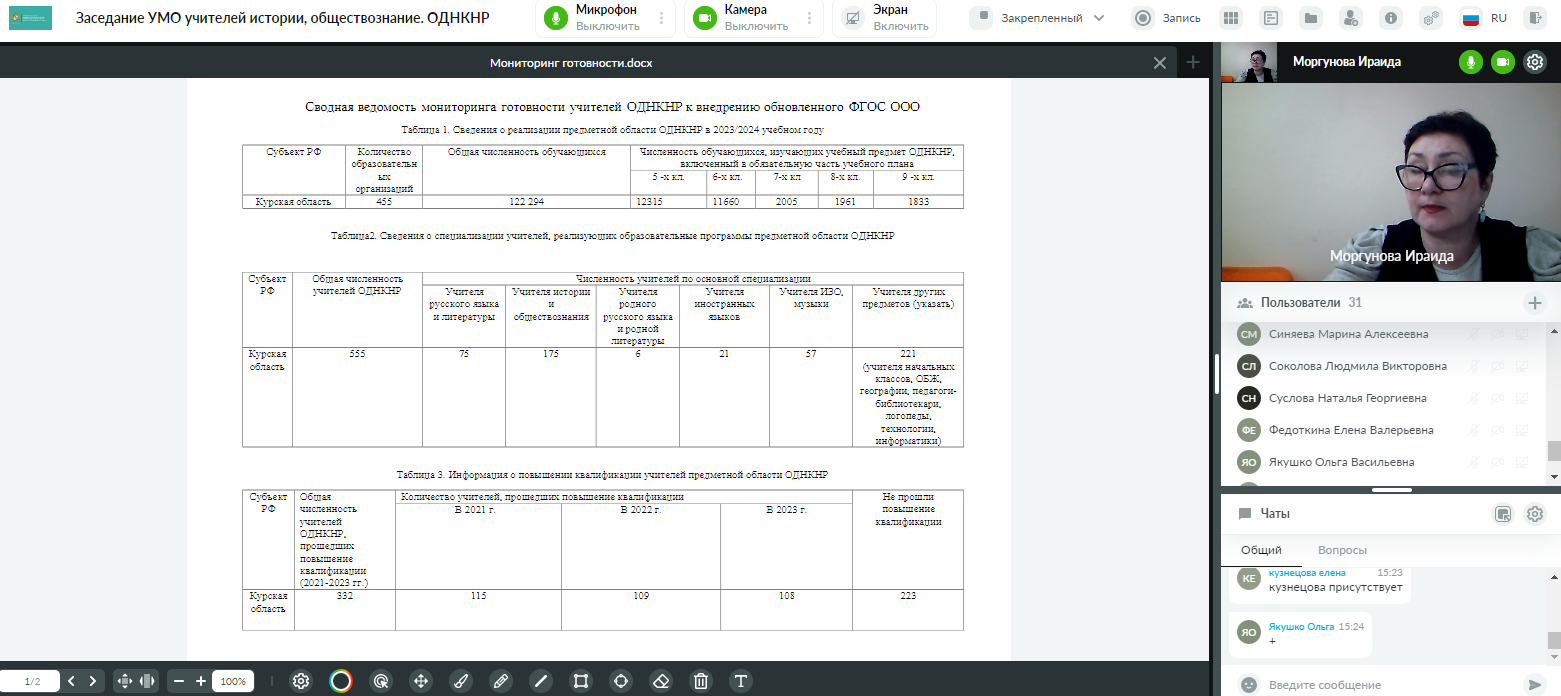Click the detach chat window icon
Image resolution: width=1561 pixels, height=696 pixels.
tap(1502, 514)
